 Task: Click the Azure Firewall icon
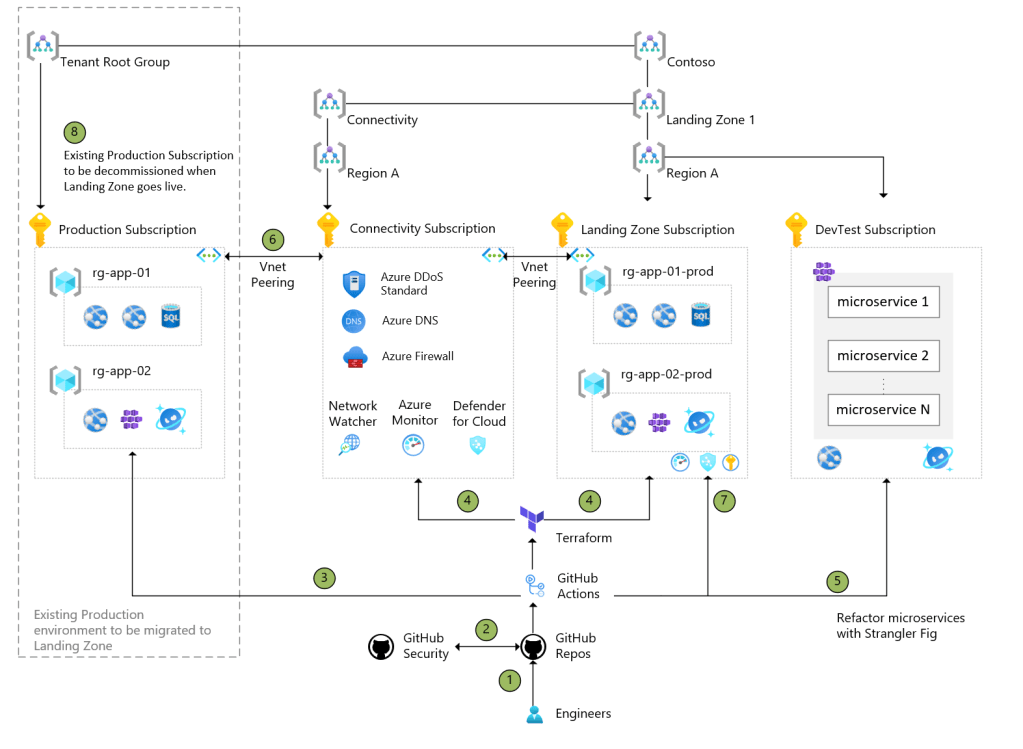(355, 356)
